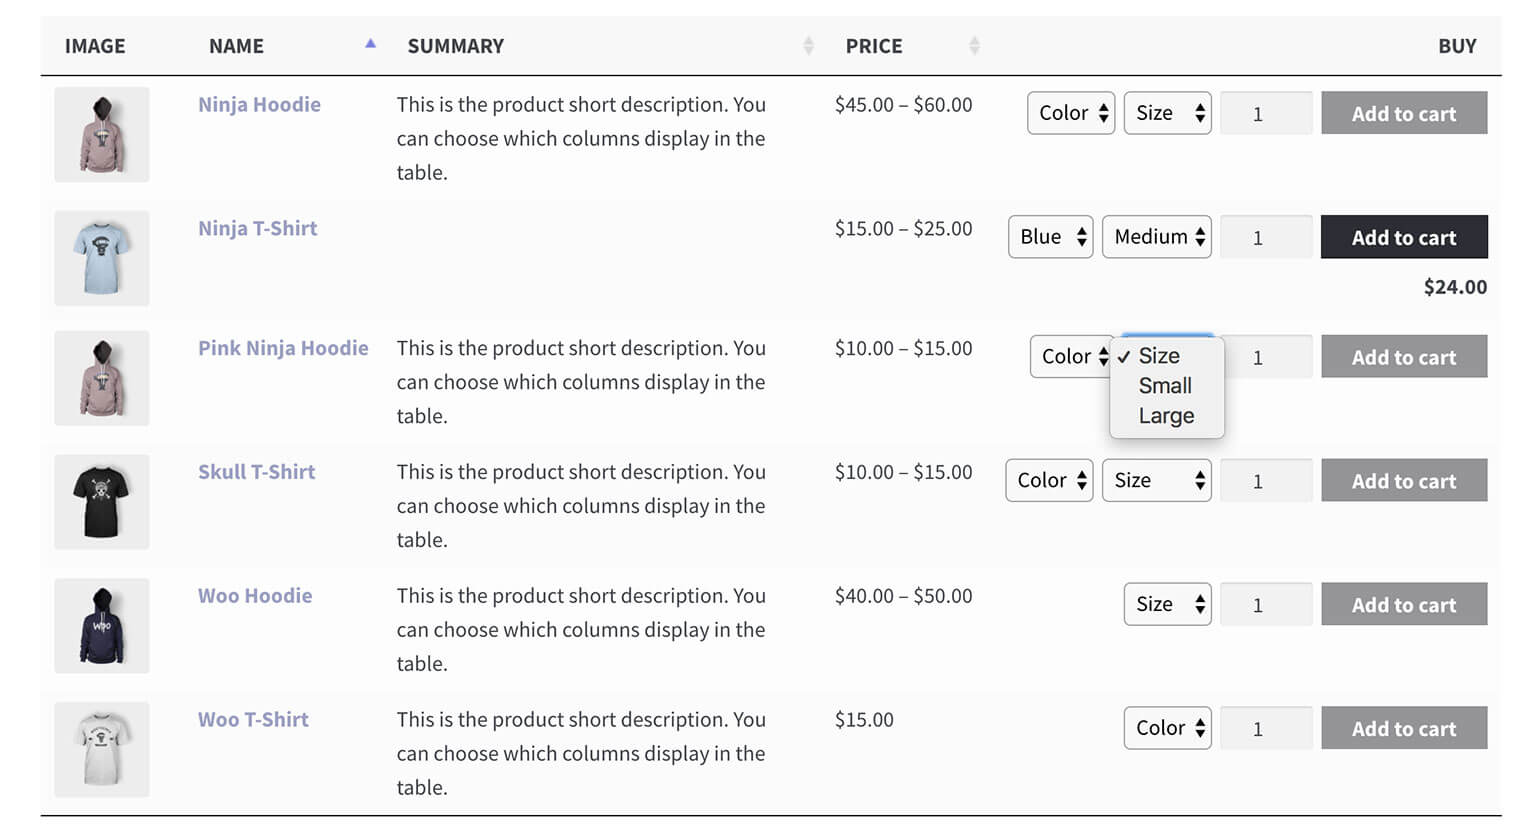Viewport: 1540px width, 830px height.
Task: Add Ninja T-Shirt to cart
Action: click(x=1404, y=237)
